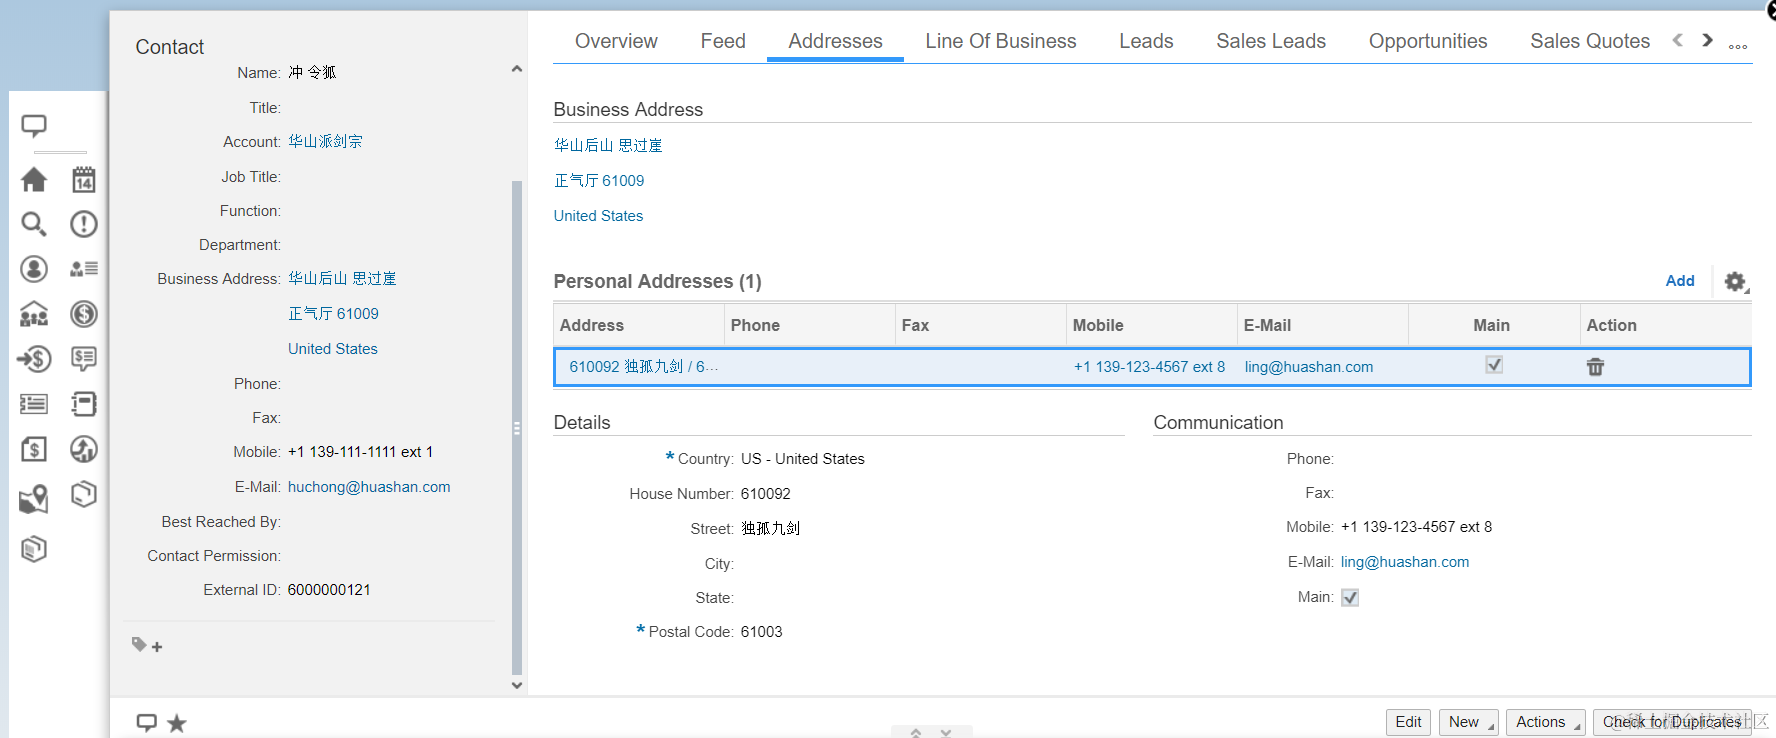Open the feed speech bubble icon in sidebar
Image resolution: width=1776 pixels, height=738 pixels.
pos(34,126)
